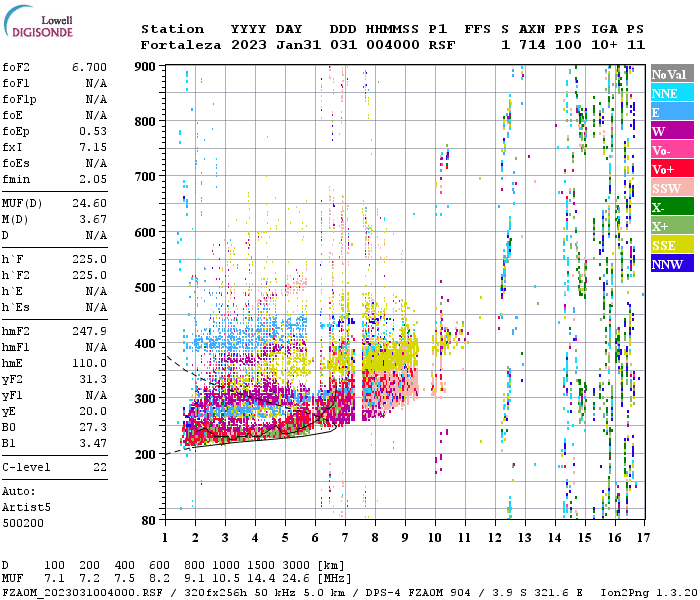Select the X+ light green legend swatch

pyautogui.click(x=672, y=225)
